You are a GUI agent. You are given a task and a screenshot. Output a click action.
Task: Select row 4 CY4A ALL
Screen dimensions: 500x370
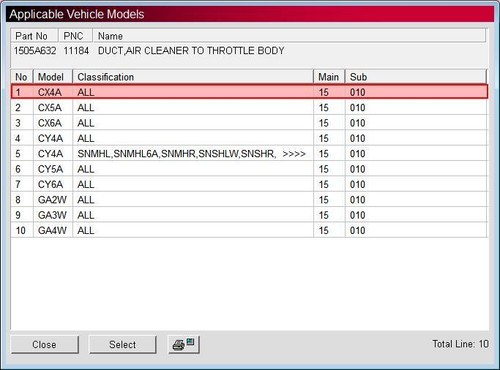249,138
